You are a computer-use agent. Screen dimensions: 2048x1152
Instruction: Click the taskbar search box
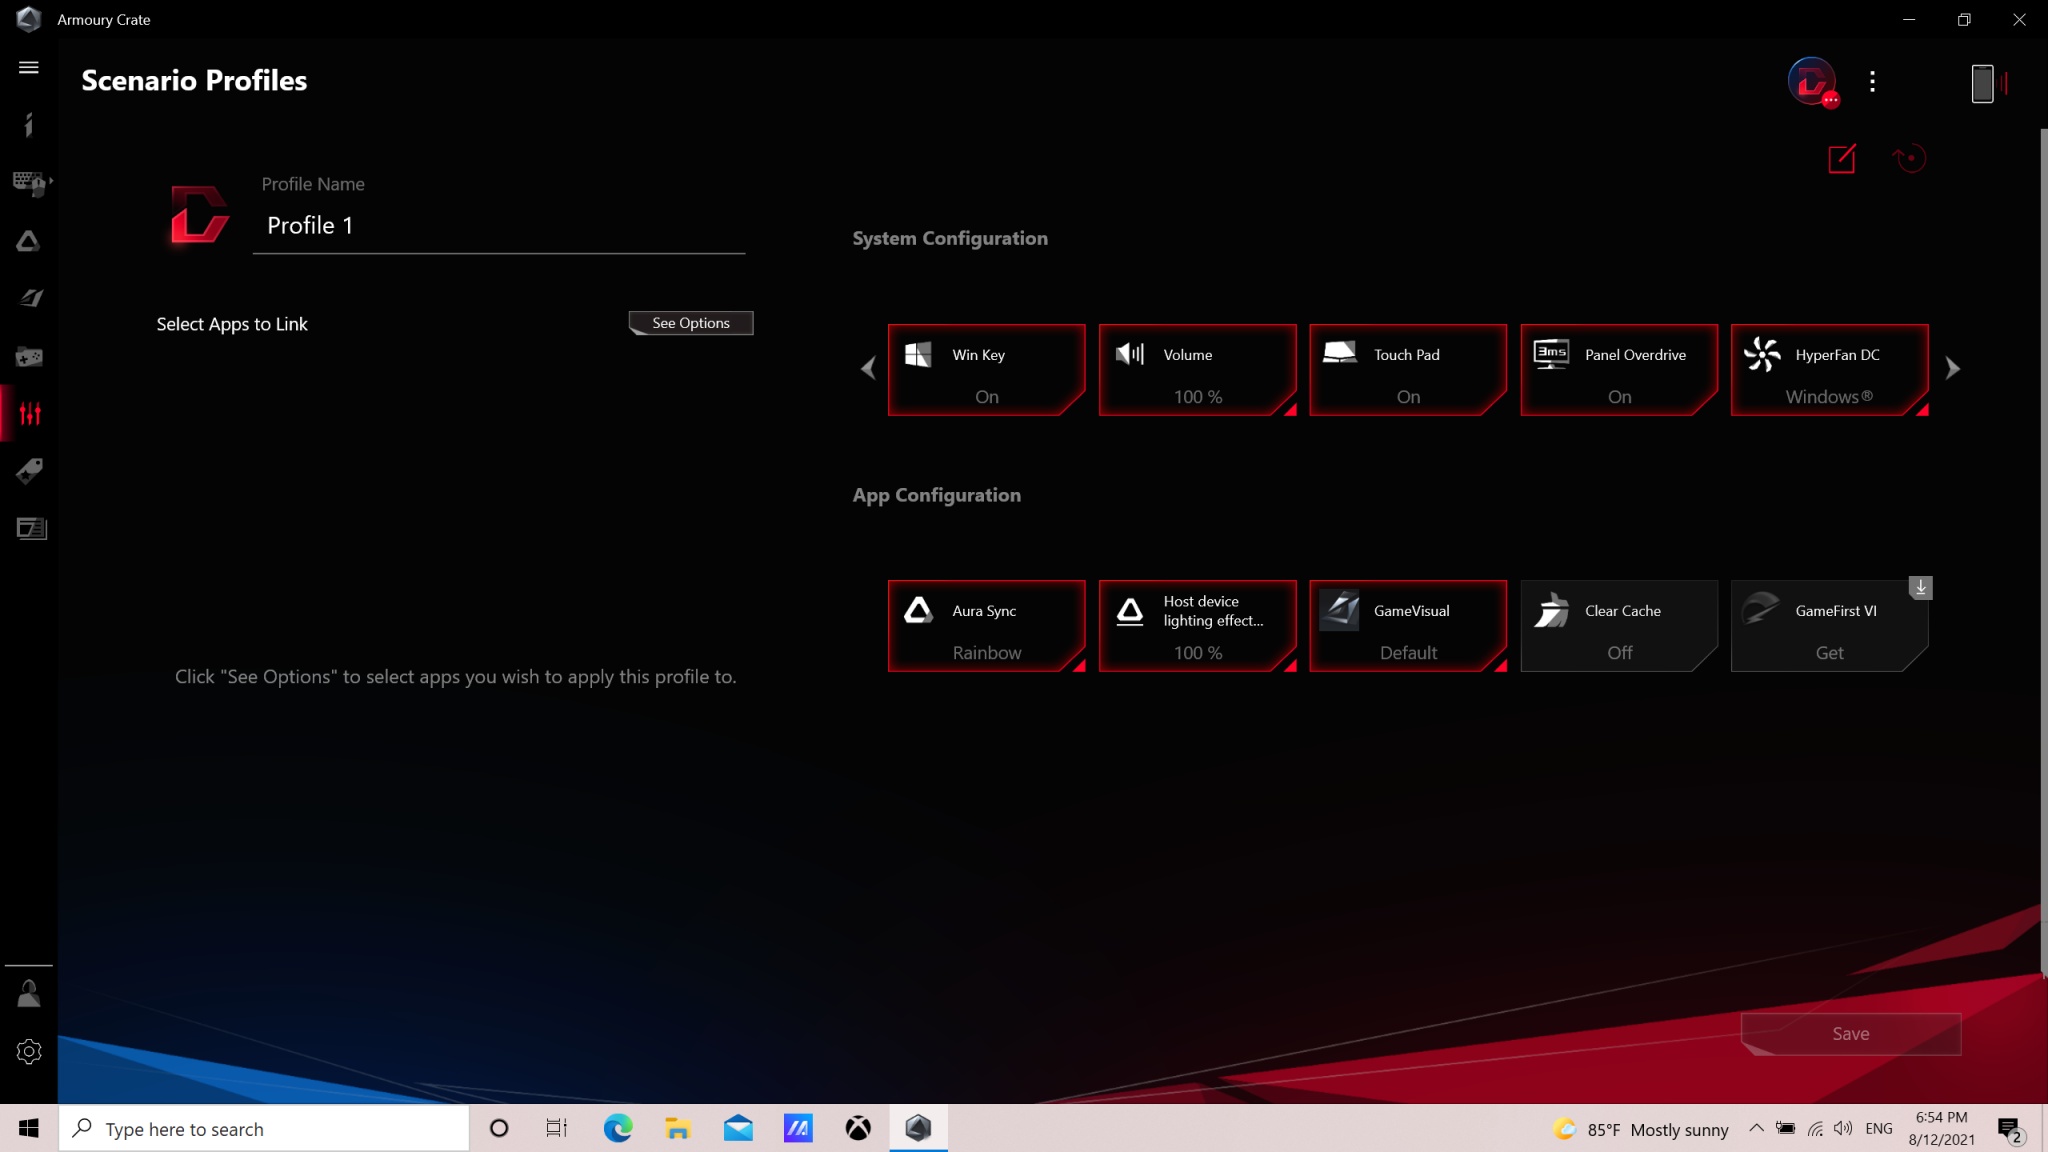pyautogui.click(x=264, y=1129)
